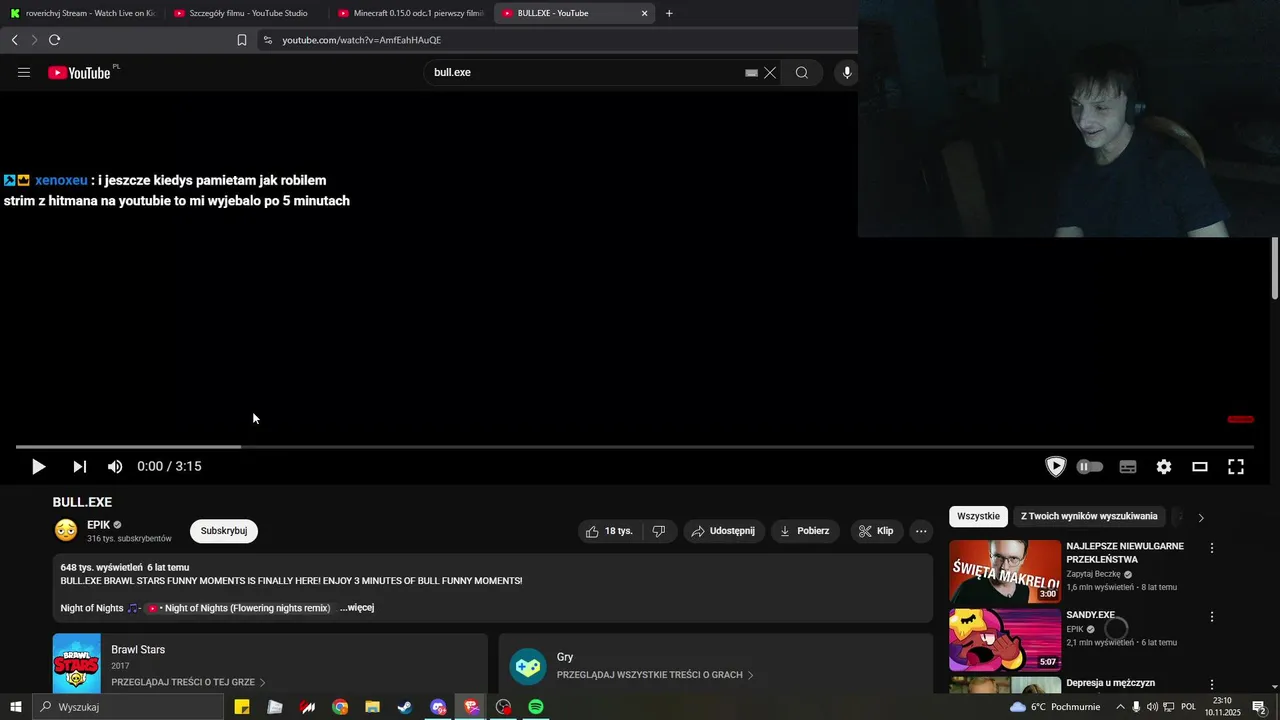1280x720 pixels.
Task: Select the Wszystkie filter chip
Action: [978, 516]
